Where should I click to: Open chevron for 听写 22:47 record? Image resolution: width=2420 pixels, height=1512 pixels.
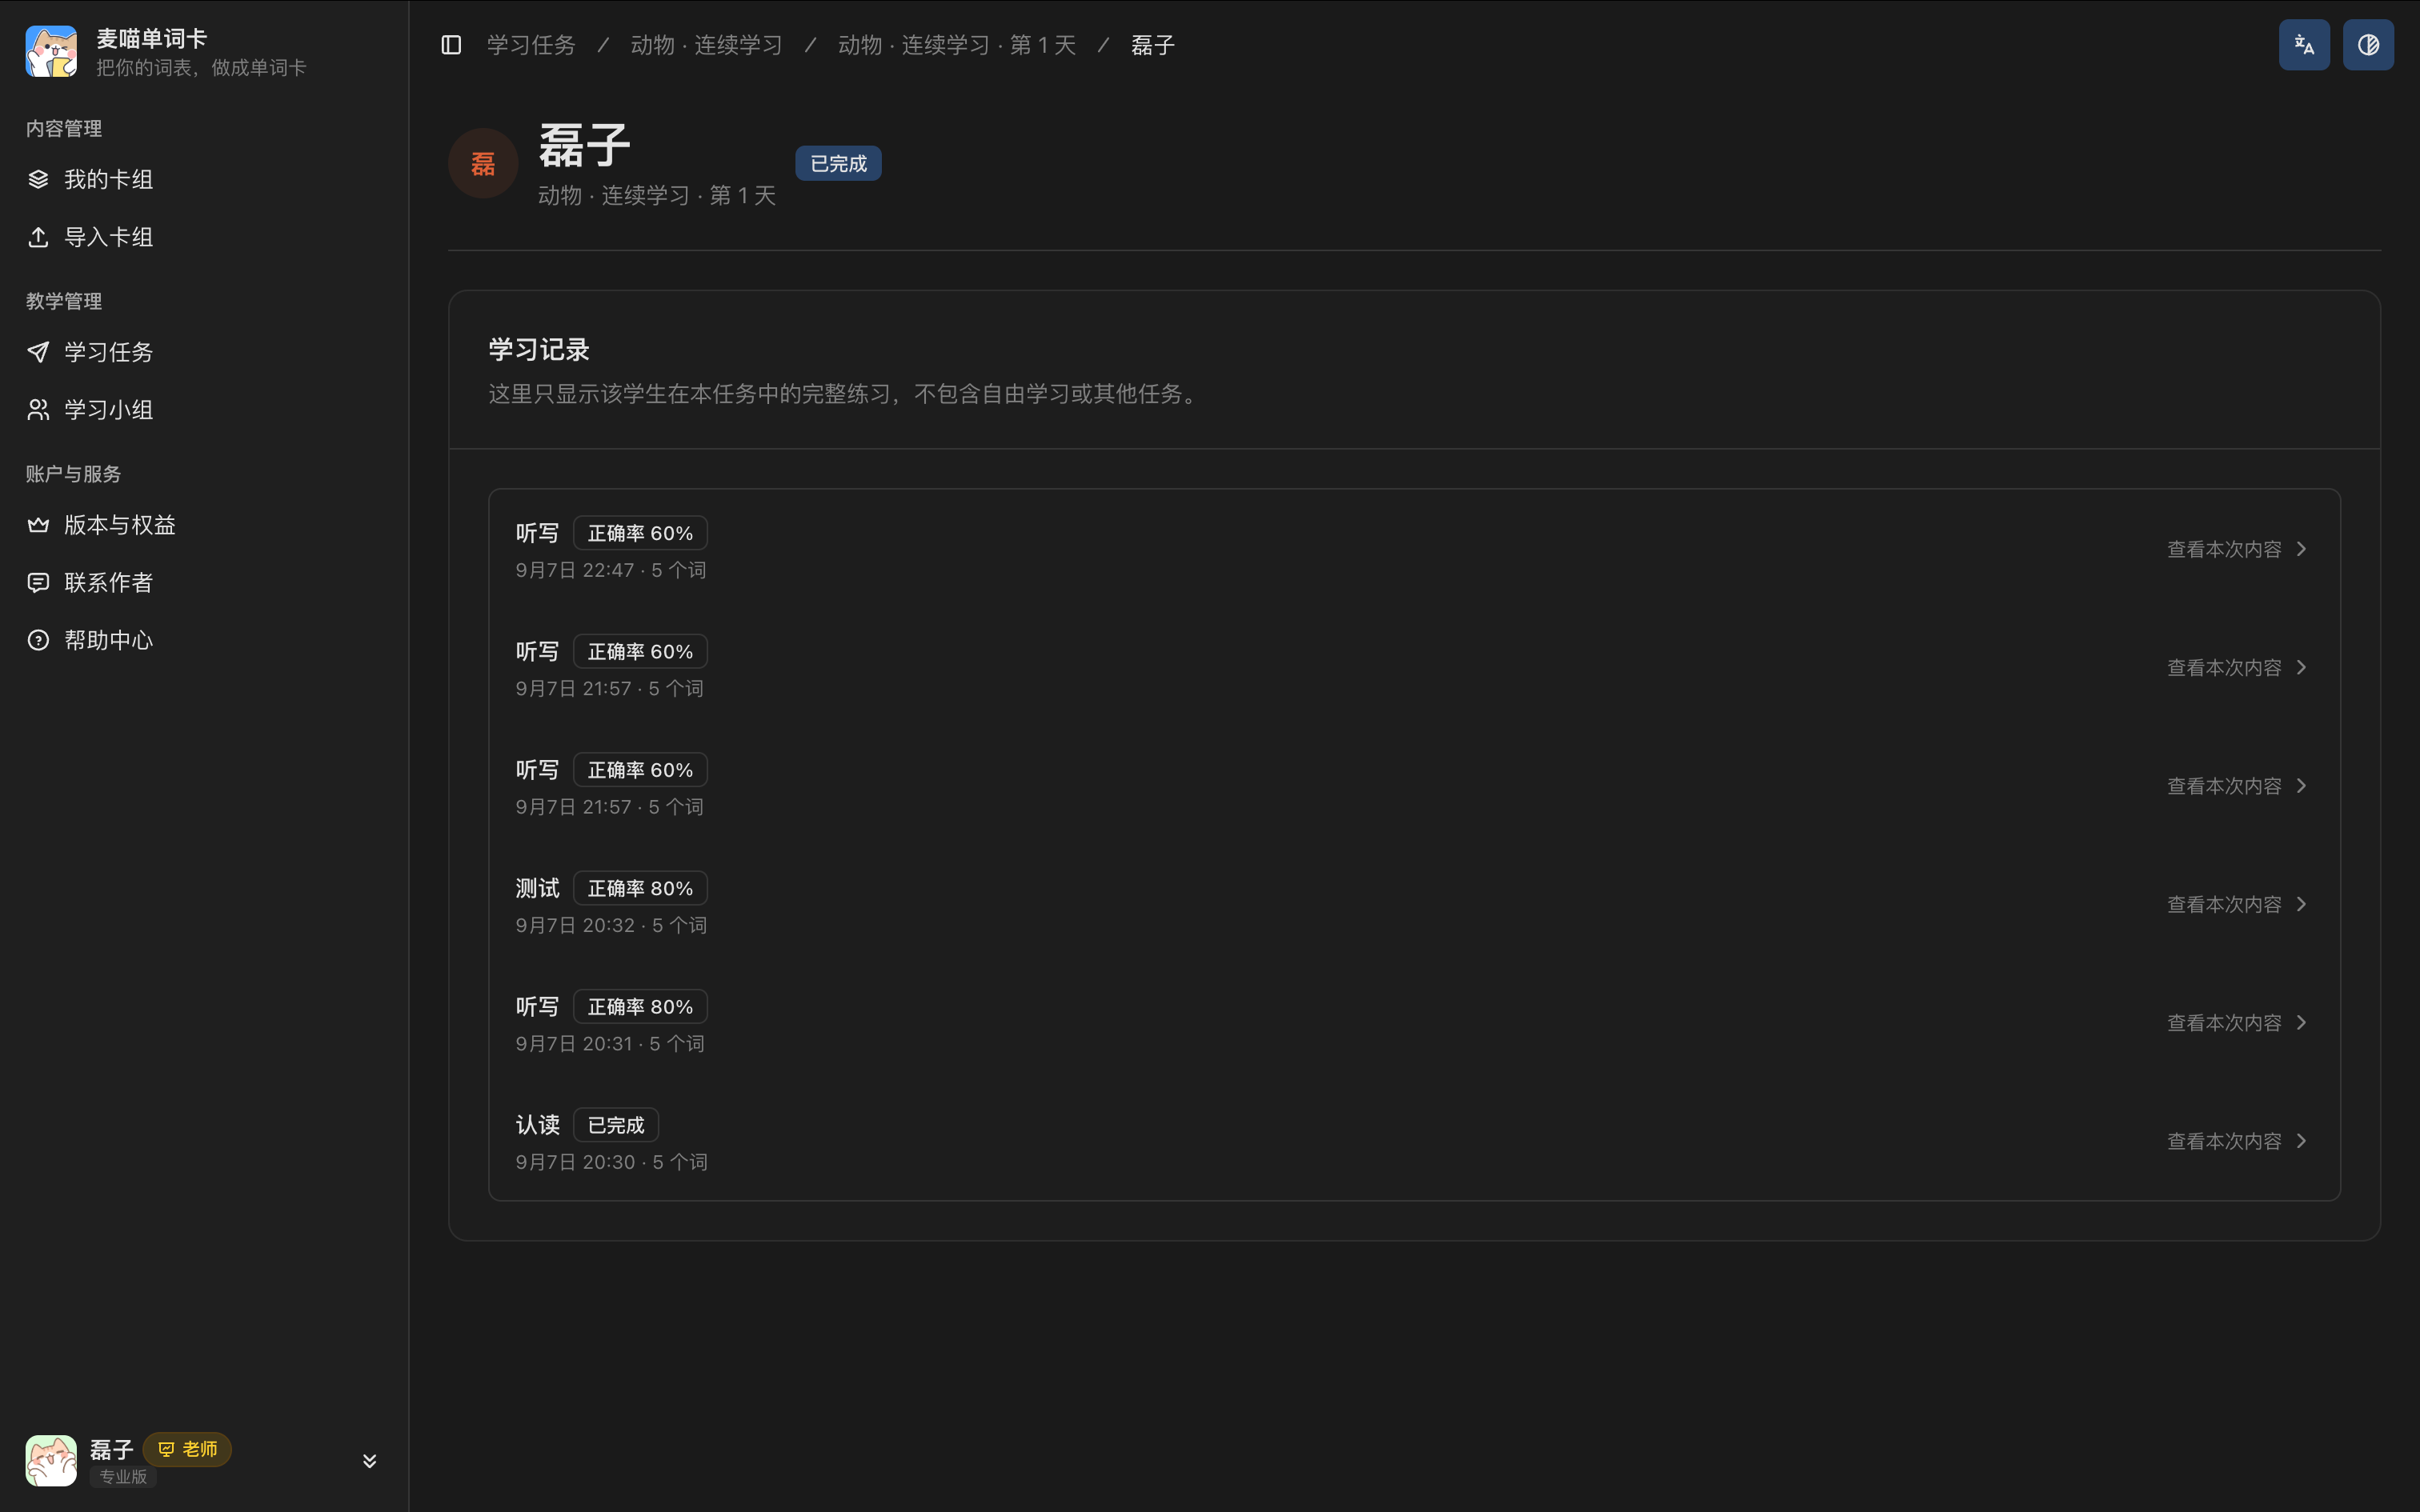tap(2302, 549)
